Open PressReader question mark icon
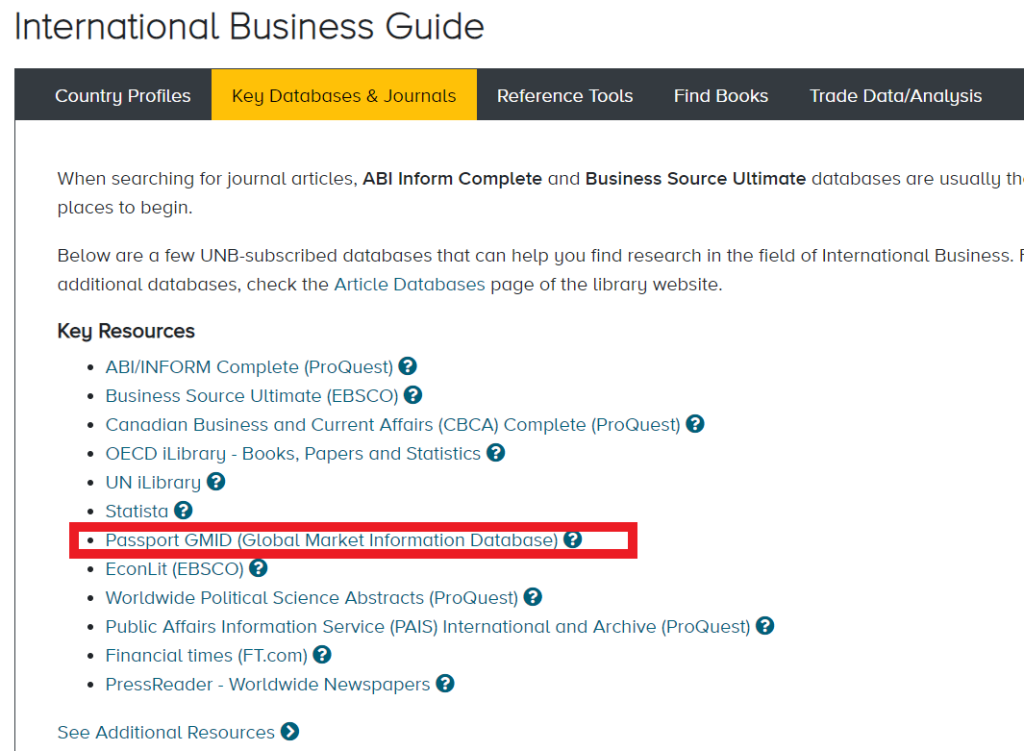The width and height of the screenshot is (1024, 751). [445, 684]
